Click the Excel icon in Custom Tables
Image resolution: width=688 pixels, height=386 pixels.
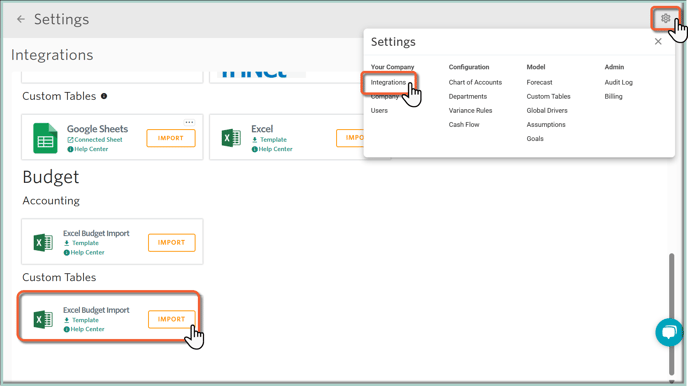(231, 138)
